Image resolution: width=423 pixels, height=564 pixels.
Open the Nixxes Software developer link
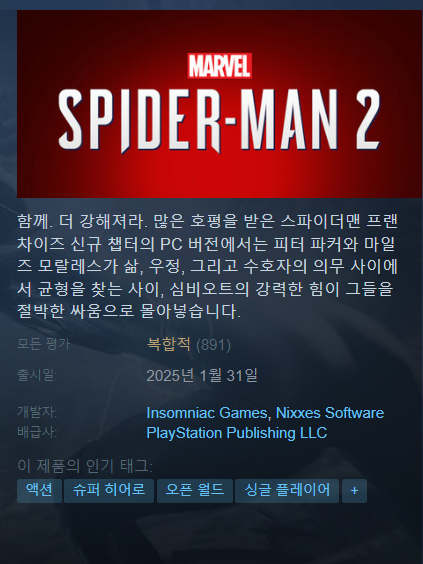pyautogui.click(x=329, y=413)
